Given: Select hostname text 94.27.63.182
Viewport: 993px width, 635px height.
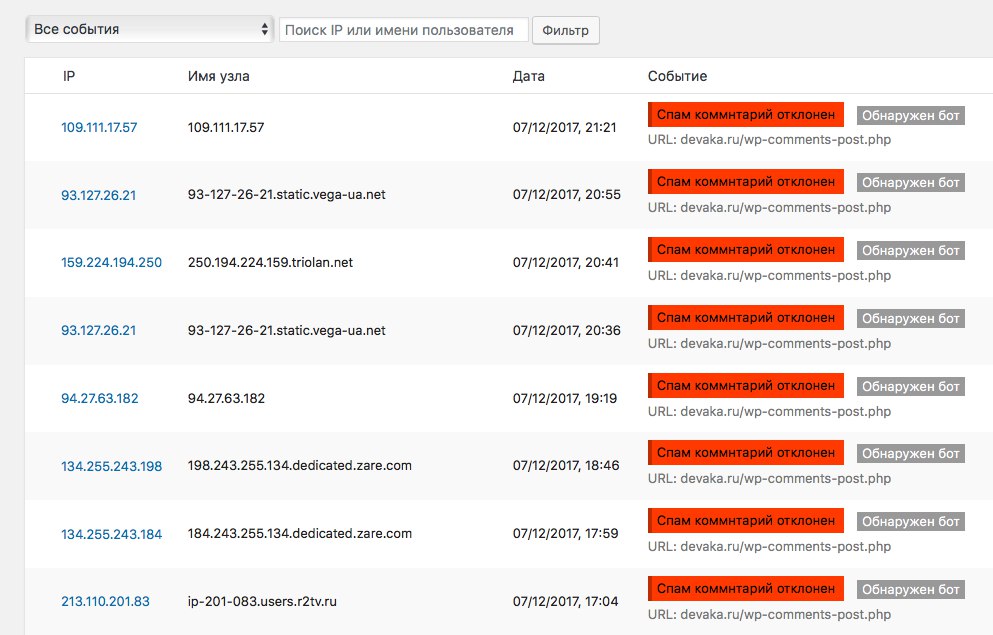Looking at the screenshot, I should tap(226, 398).
